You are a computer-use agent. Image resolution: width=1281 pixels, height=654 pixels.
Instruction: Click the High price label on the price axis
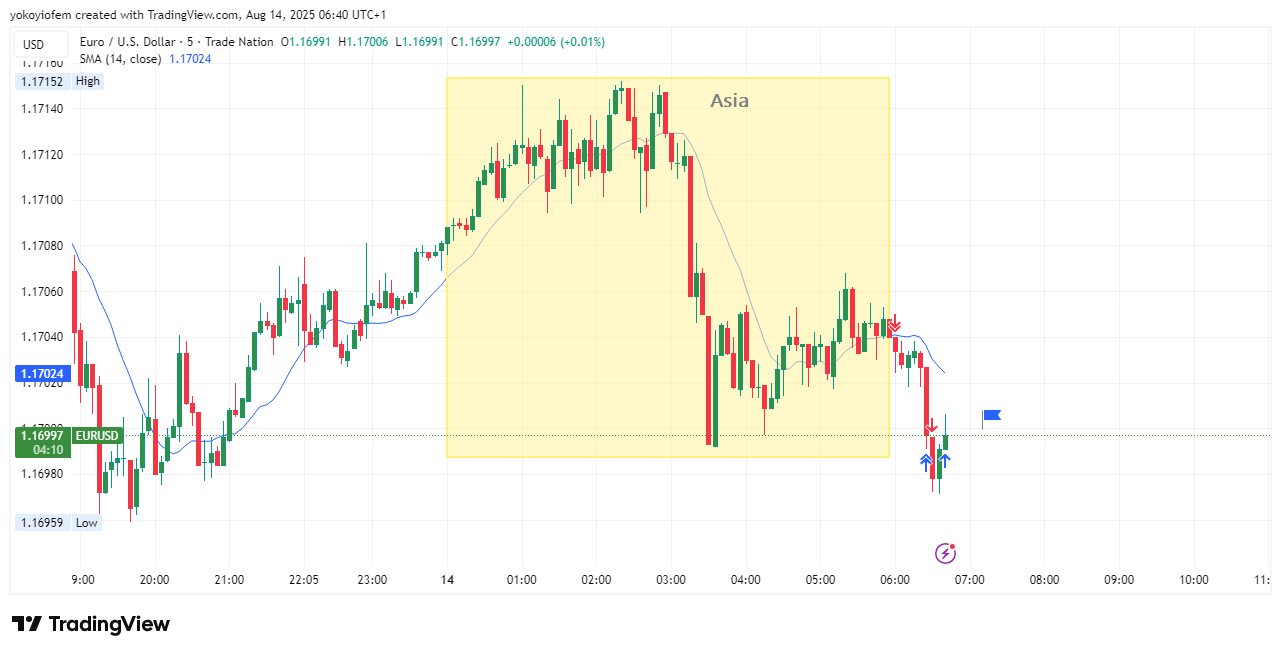tap(88, 81)
